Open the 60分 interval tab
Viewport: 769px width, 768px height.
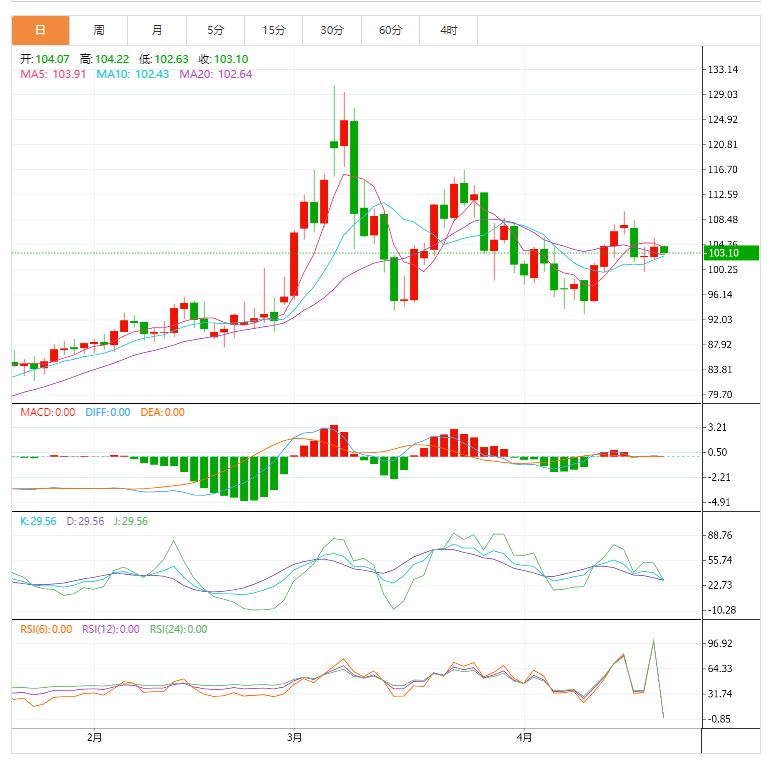390,30
